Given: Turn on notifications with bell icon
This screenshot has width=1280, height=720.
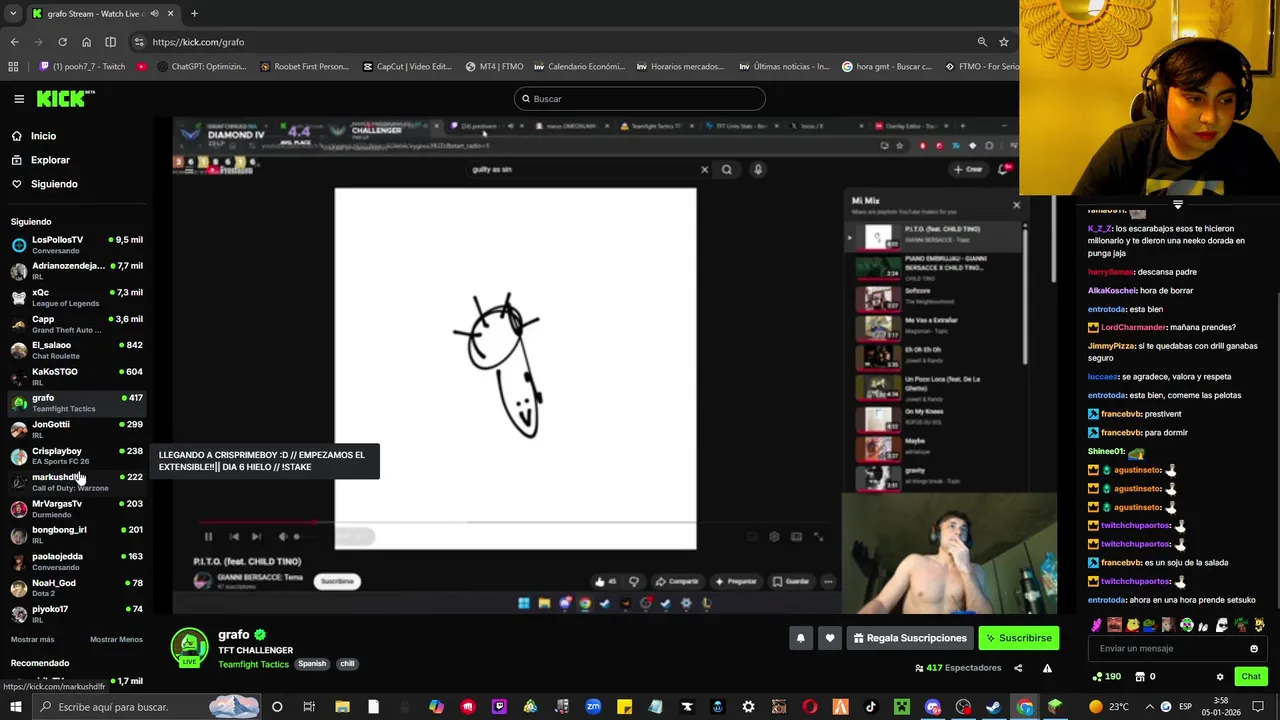Looking at the screenshot, I should click(800, 638).
